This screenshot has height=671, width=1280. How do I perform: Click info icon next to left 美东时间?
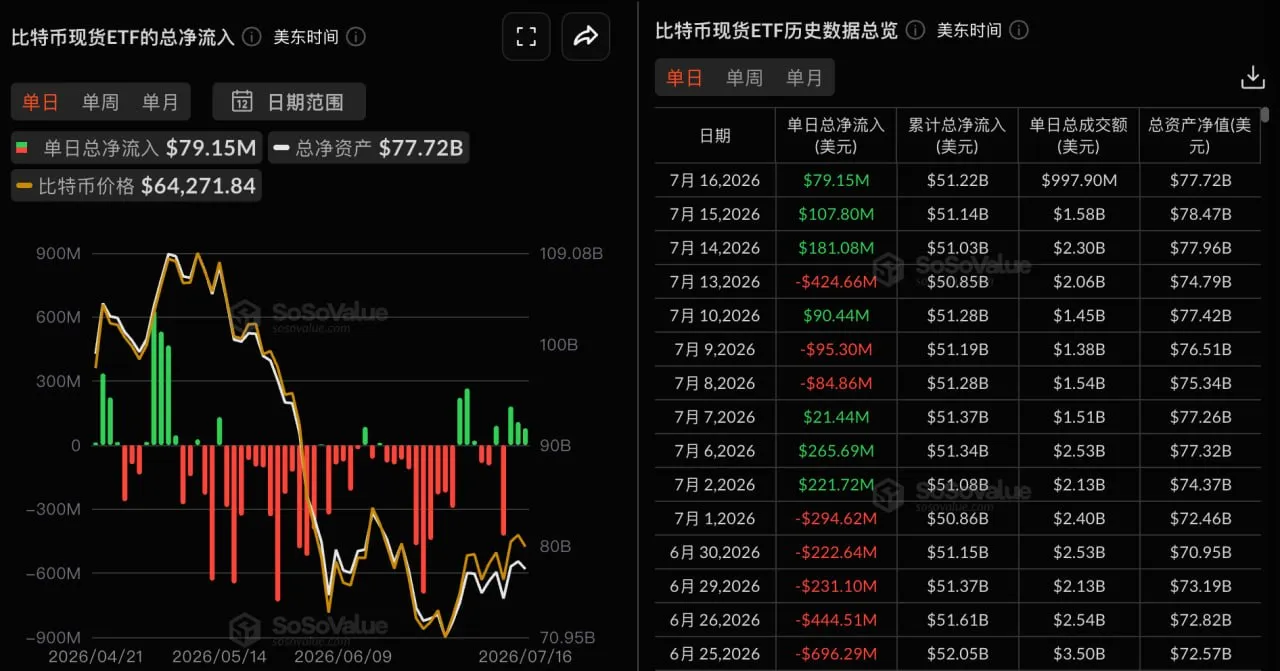click(356, 37)
